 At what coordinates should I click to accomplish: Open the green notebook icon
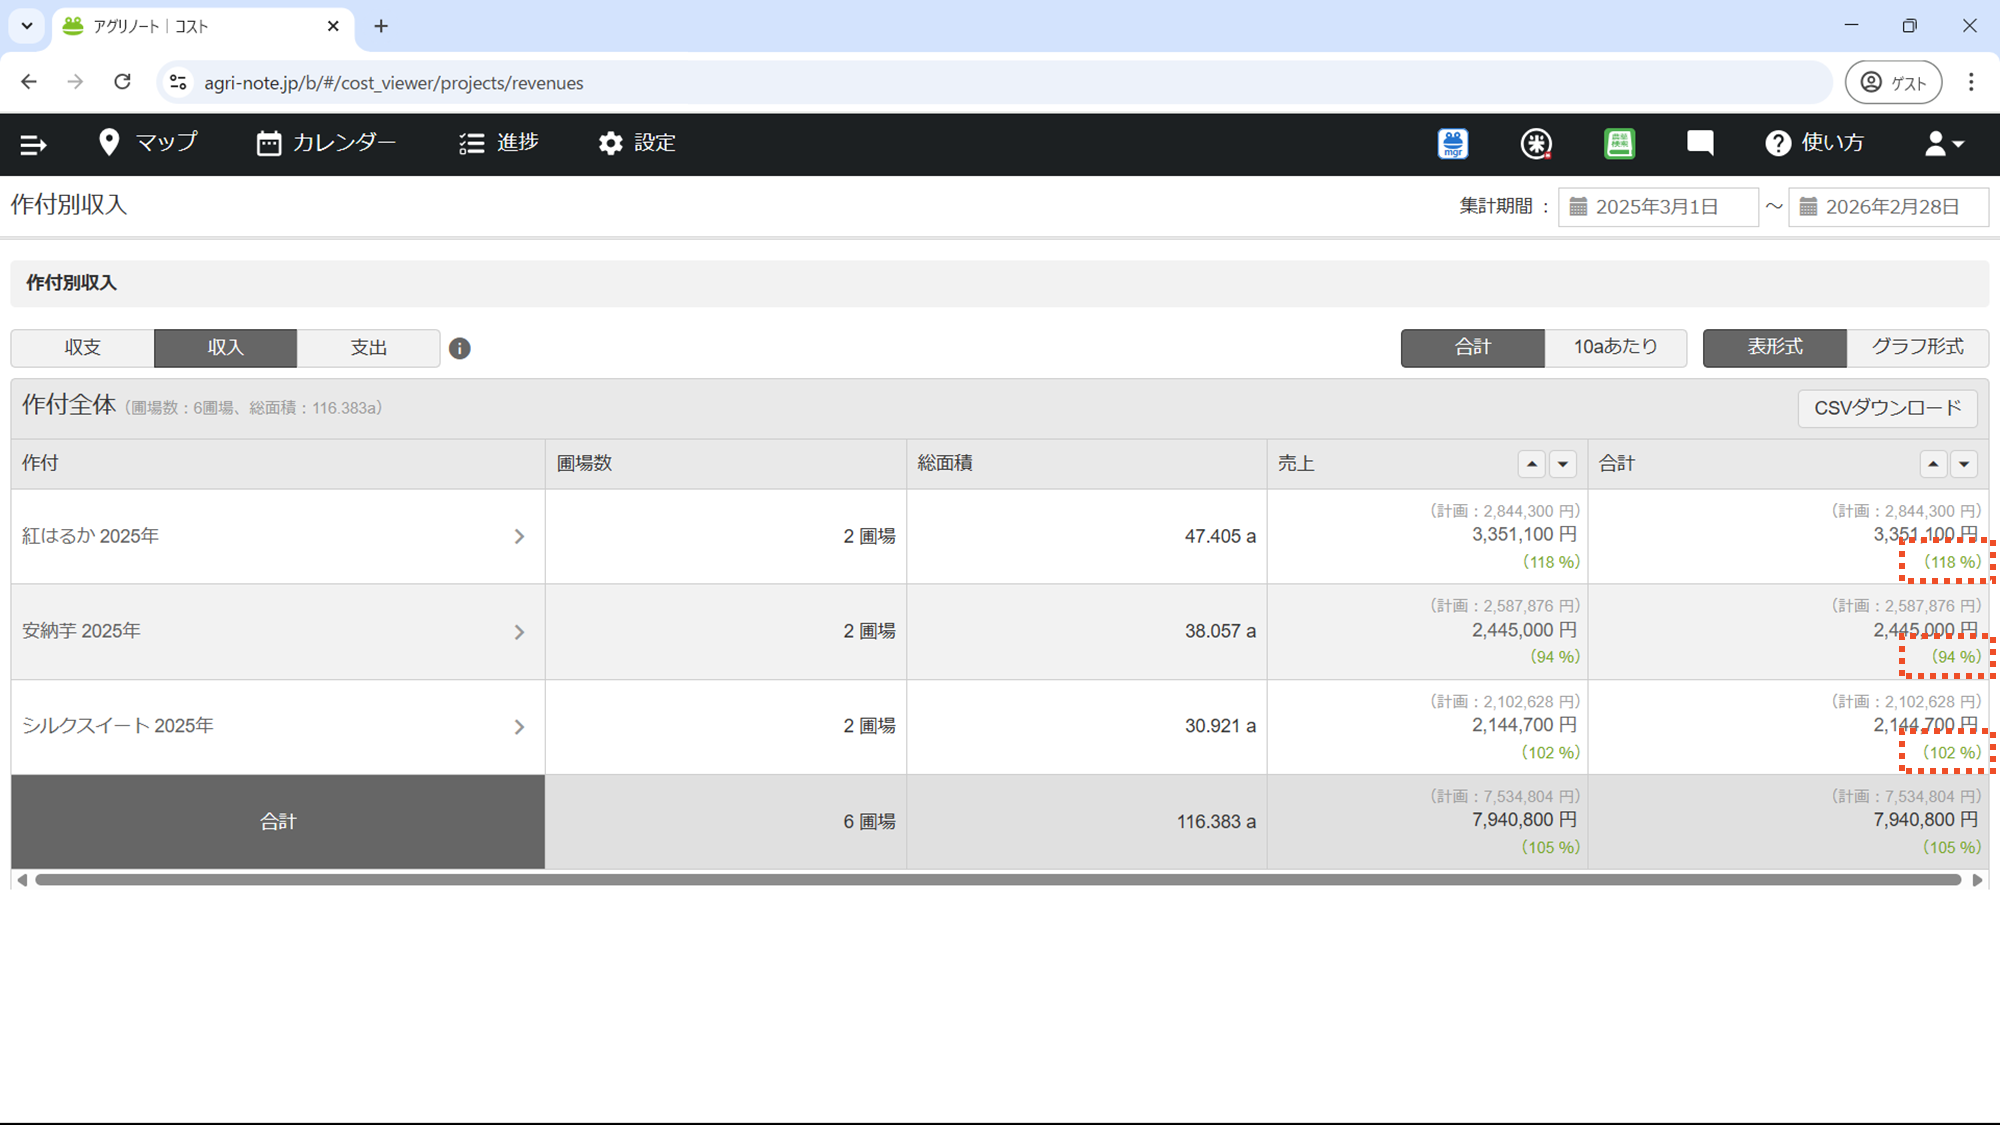[x=1619, y=144]
